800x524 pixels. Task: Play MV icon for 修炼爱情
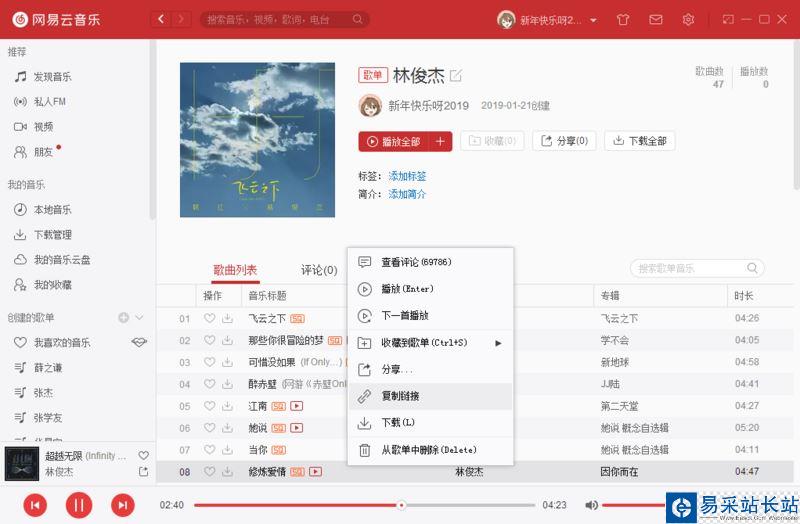click(316, 472)
